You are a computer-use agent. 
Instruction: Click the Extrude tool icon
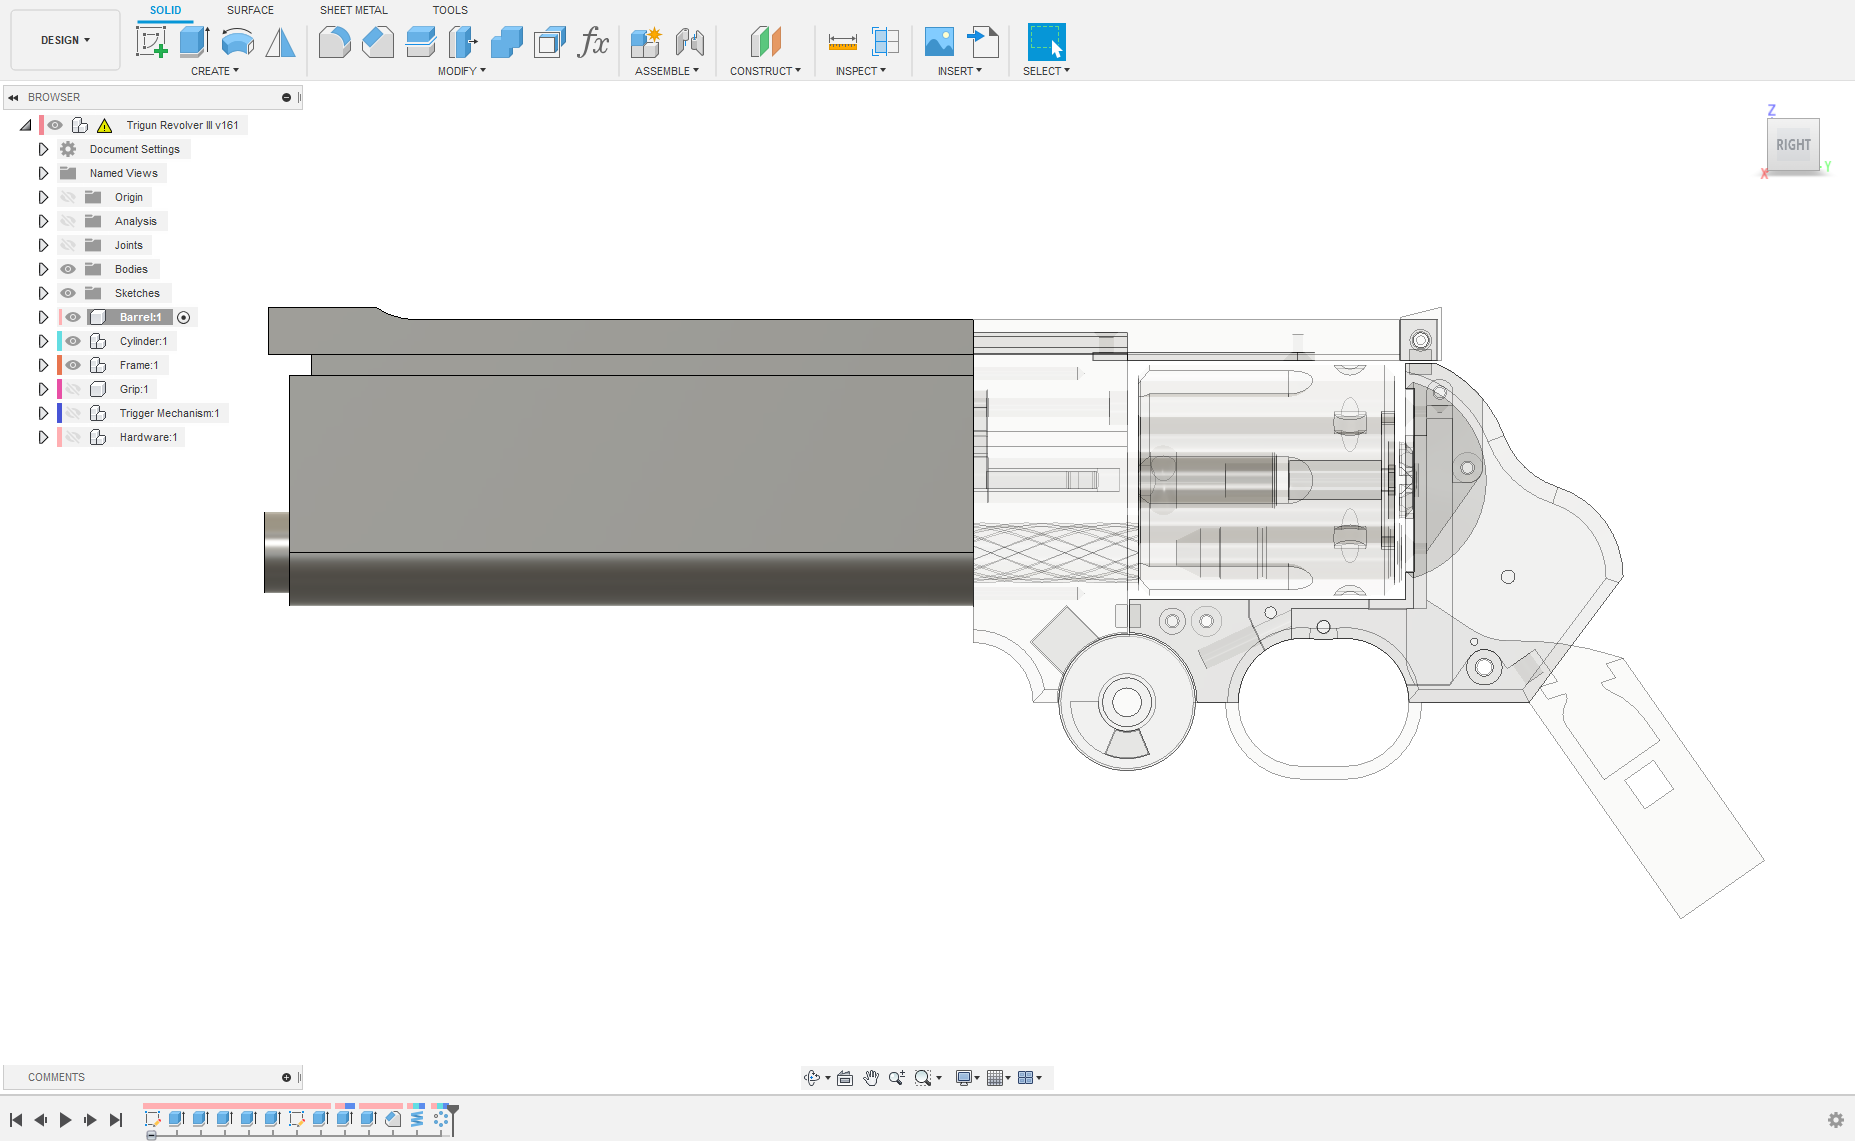point(194,42)
